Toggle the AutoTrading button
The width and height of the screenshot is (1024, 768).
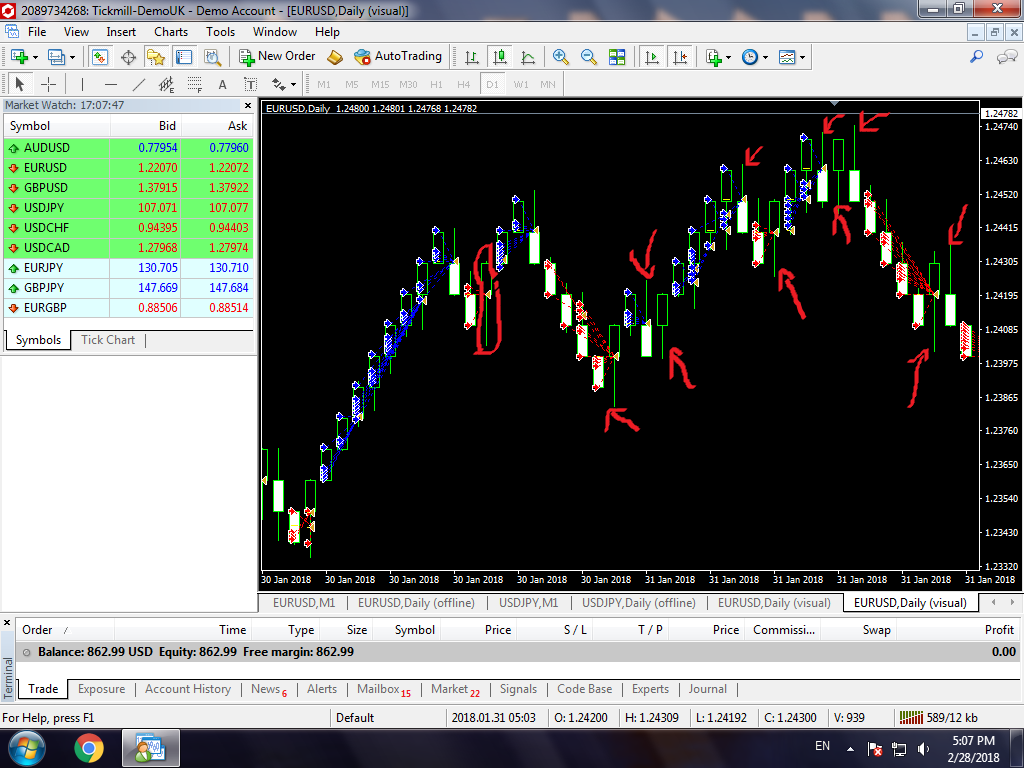pyautogui.click(x=397, y=57)
